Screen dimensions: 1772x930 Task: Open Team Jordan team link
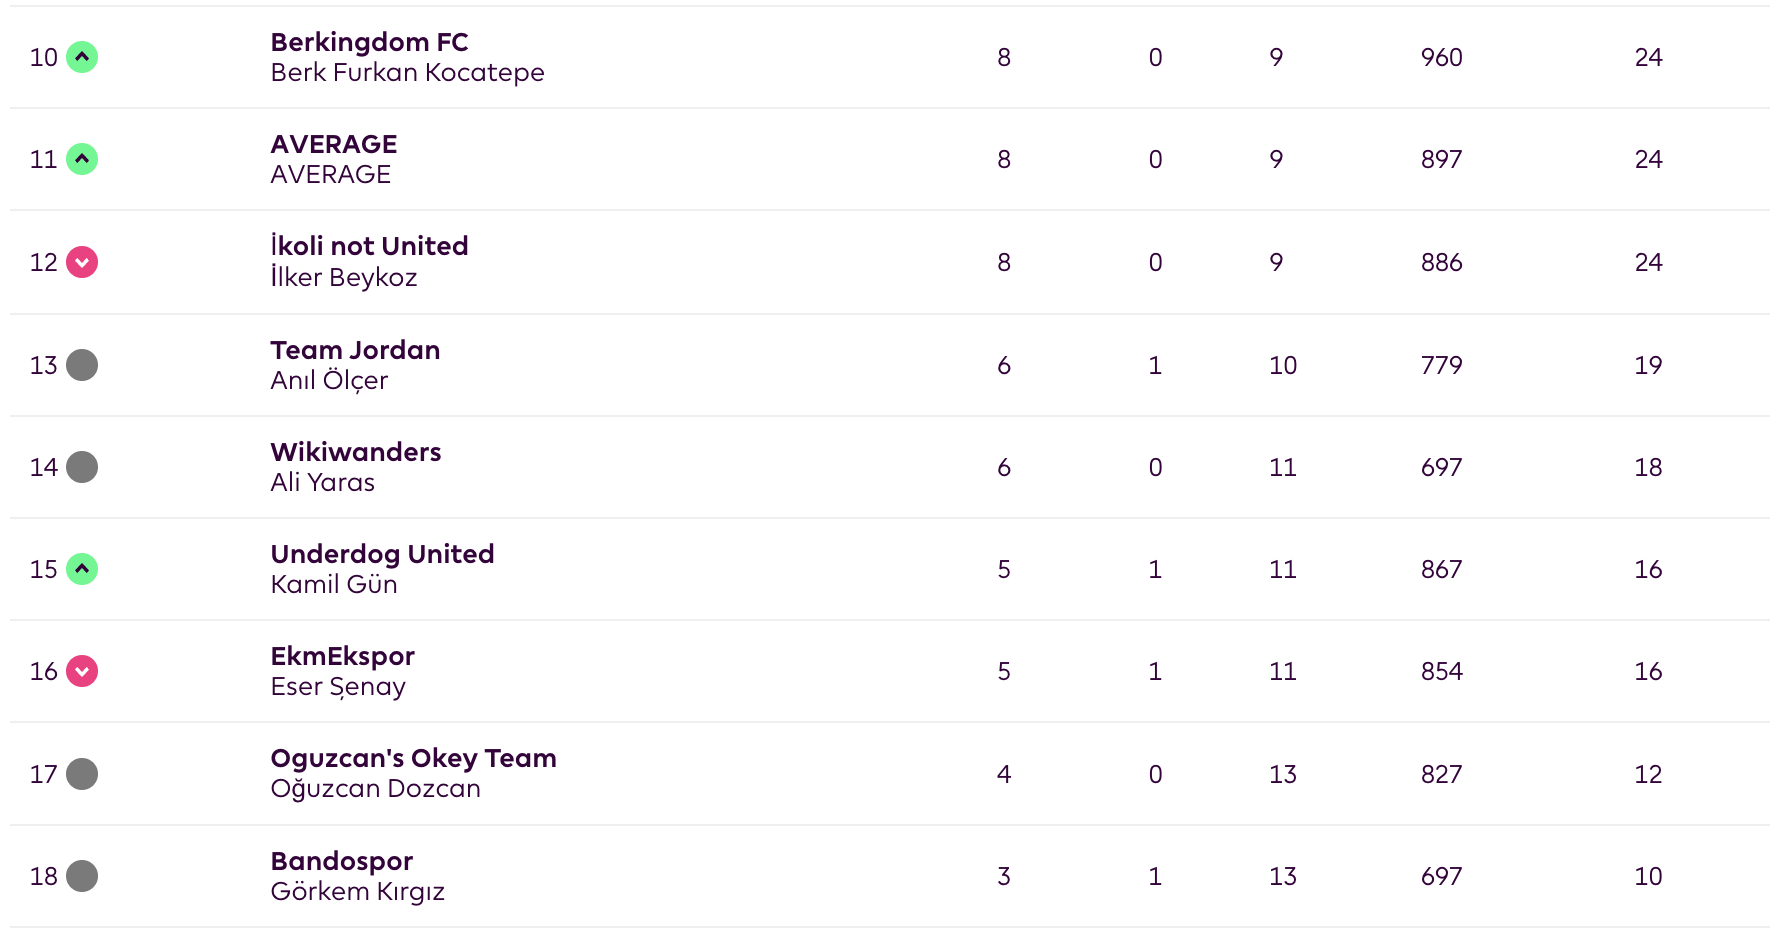(355, 350)
